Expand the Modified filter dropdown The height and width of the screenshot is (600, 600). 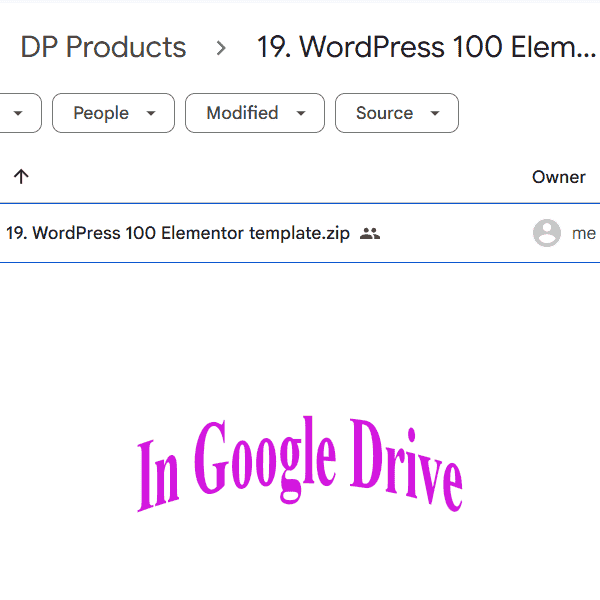(x=255, y=113)
